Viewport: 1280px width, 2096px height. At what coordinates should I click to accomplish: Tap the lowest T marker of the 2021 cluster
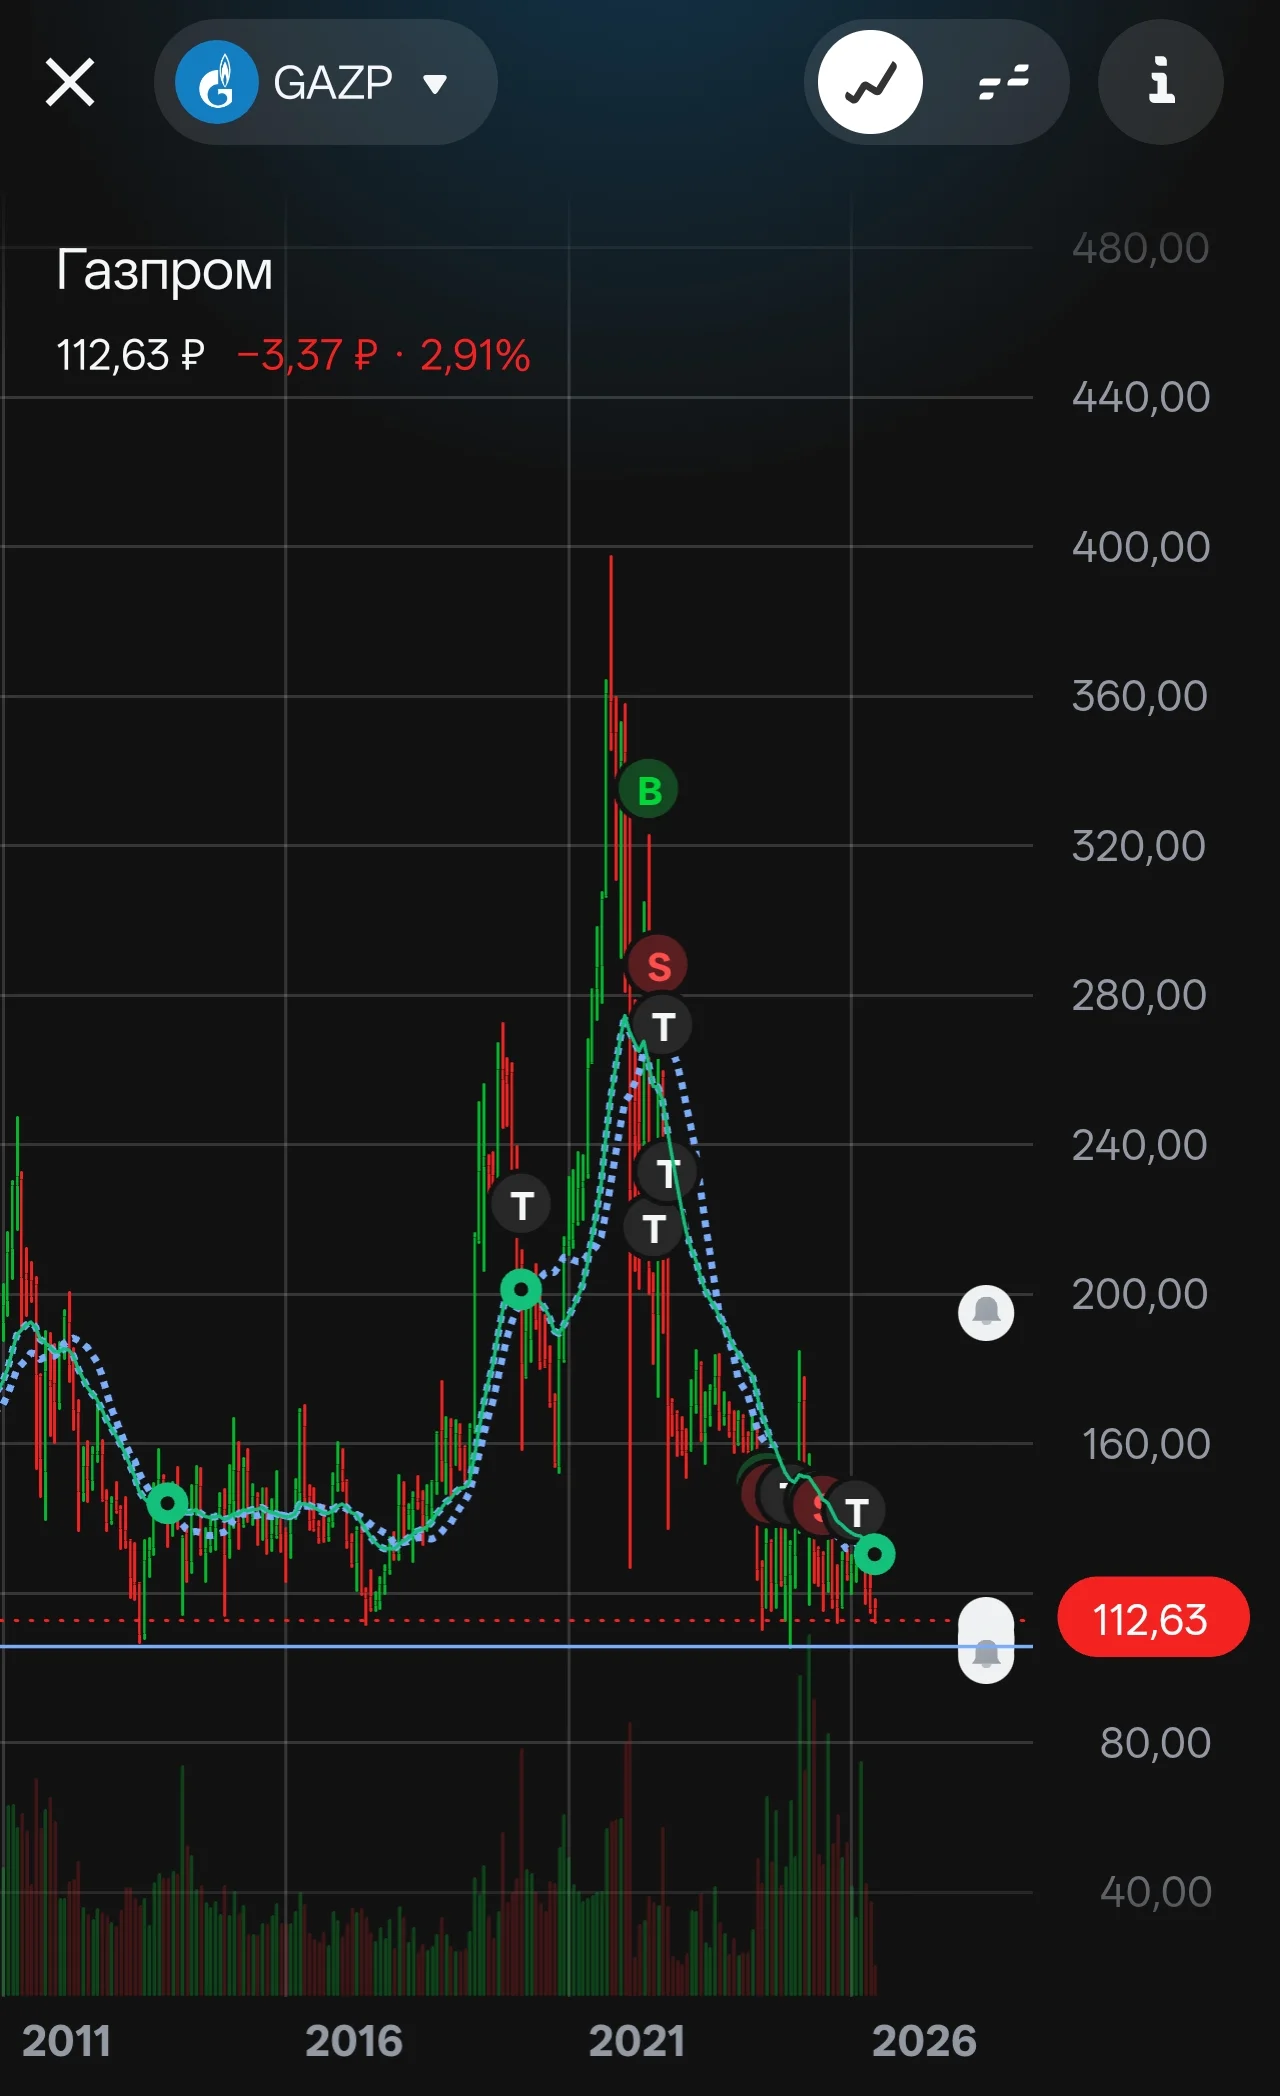coord(654,1228)
